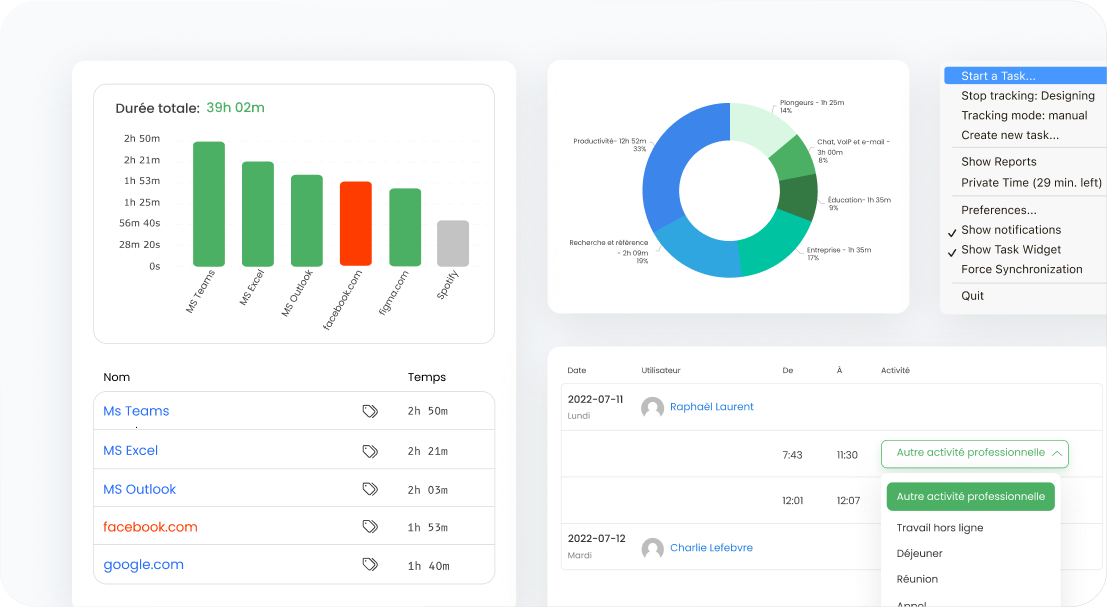Click the tag icon in the Ms Teams row
The height and width of the screenshot is (607, 1107).
tap(370, 411)
